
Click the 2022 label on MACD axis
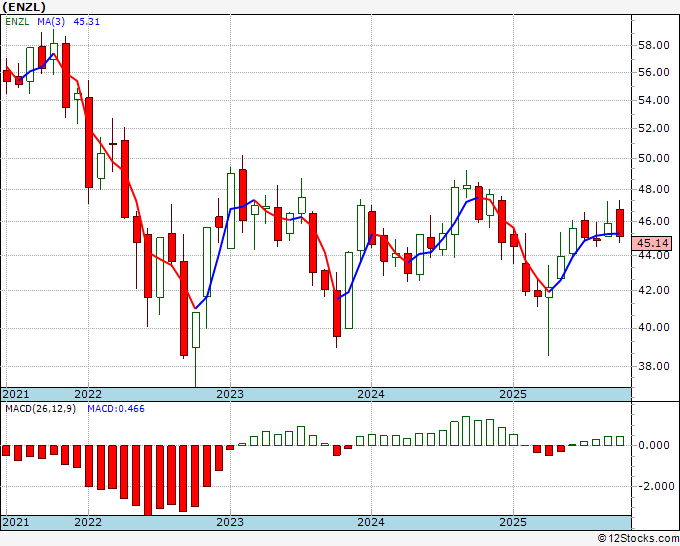(88, 522)
